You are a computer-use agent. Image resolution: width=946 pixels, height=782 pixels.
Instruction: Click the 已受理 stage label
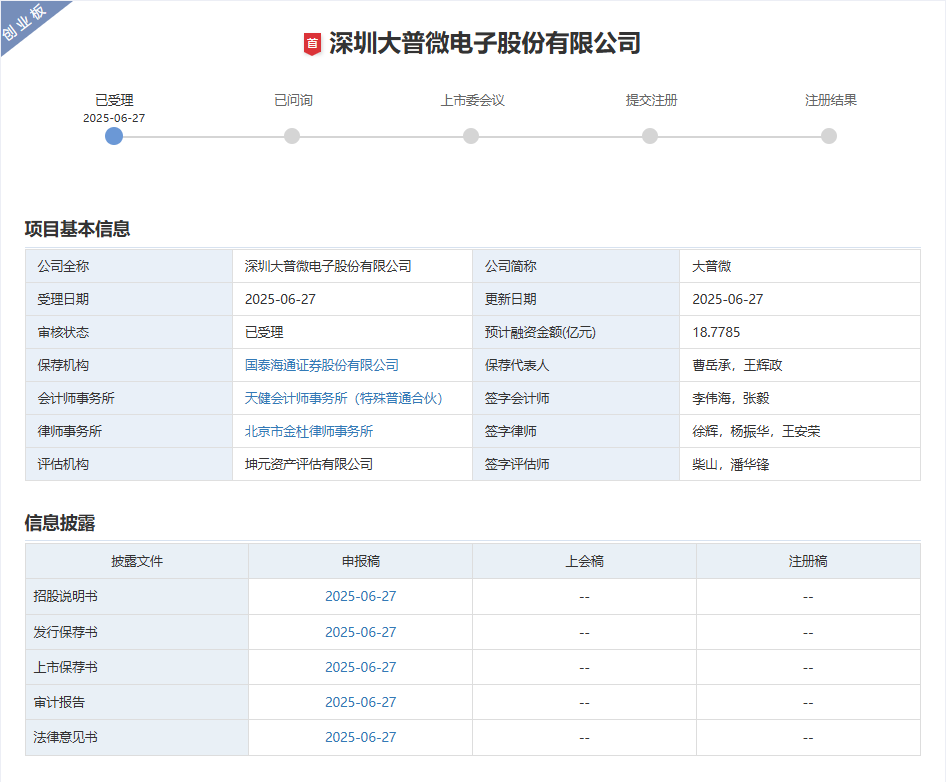114,100
